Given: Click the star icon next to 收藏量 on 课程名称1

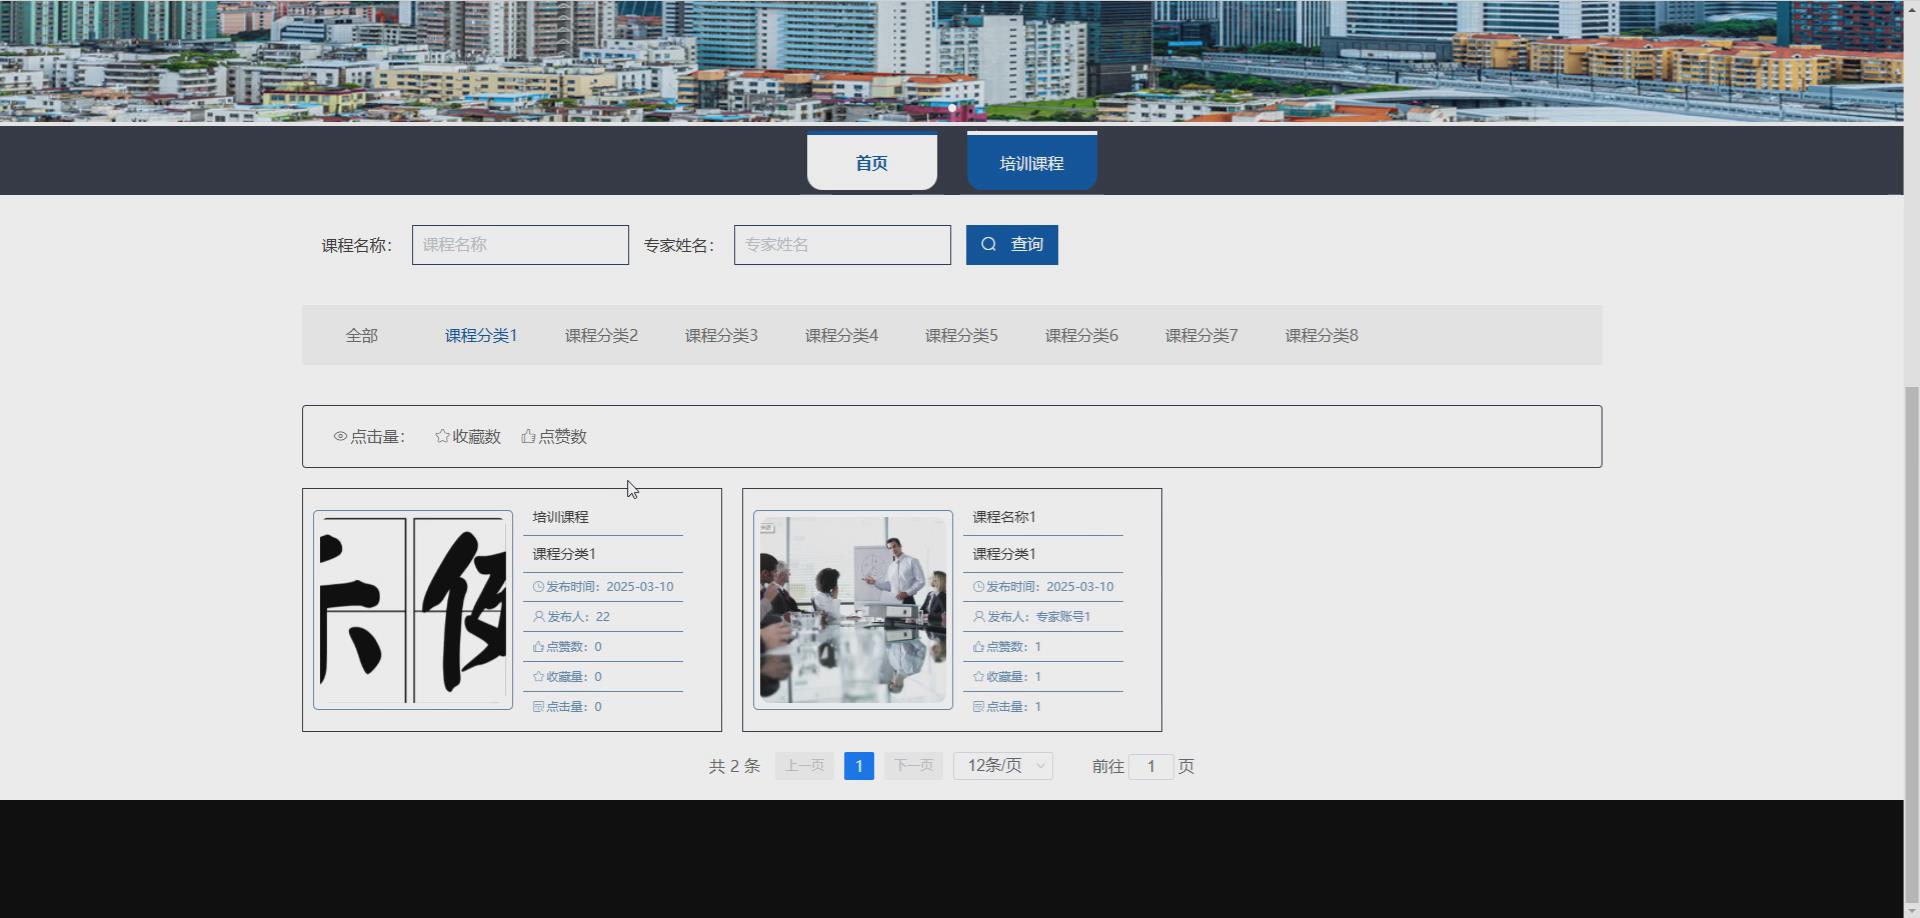Looking at the screenshot, I should [x=978, y=676].
